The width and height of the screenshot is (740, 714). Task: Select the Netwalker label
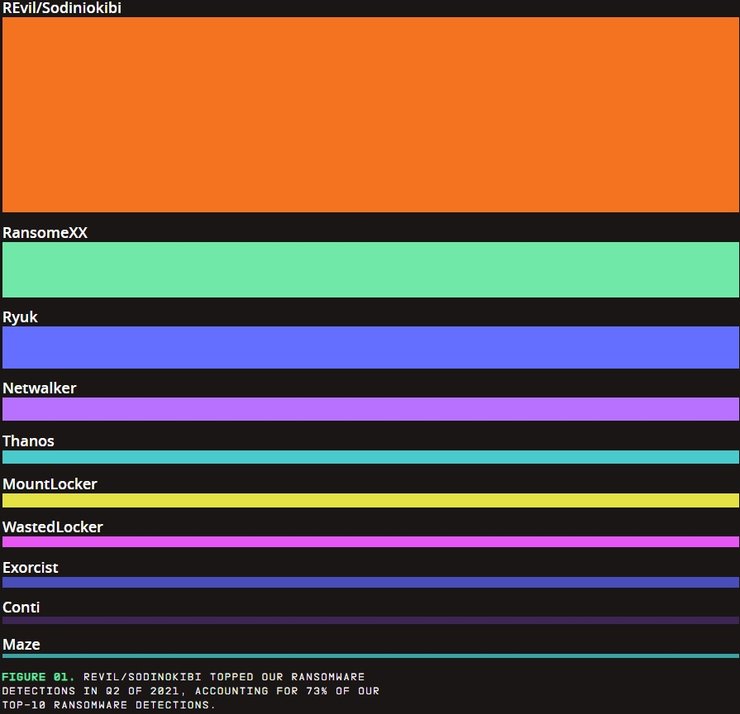point(39,388)
